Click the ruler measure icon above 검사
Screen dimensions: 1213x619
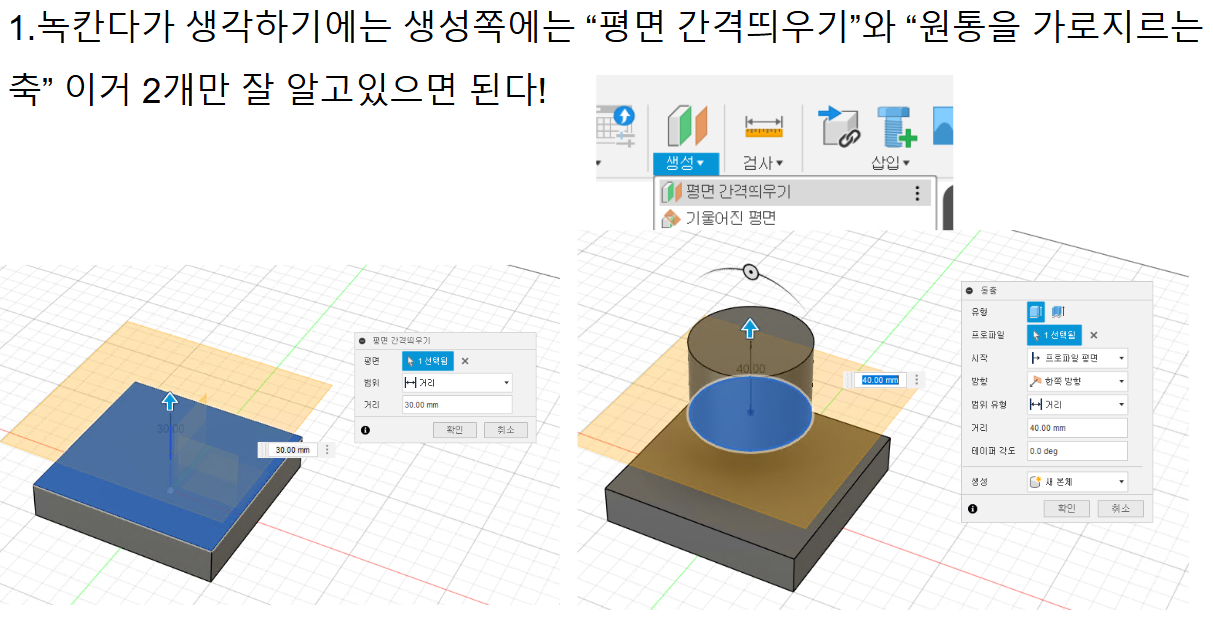(x=763, y=127)
